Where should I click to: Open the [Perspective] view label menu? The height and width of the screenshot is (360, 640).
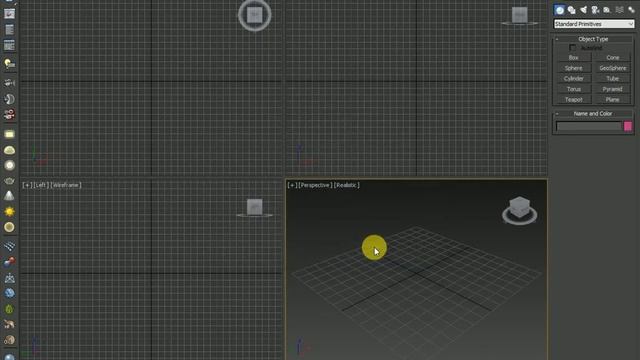tap(315, 185)
